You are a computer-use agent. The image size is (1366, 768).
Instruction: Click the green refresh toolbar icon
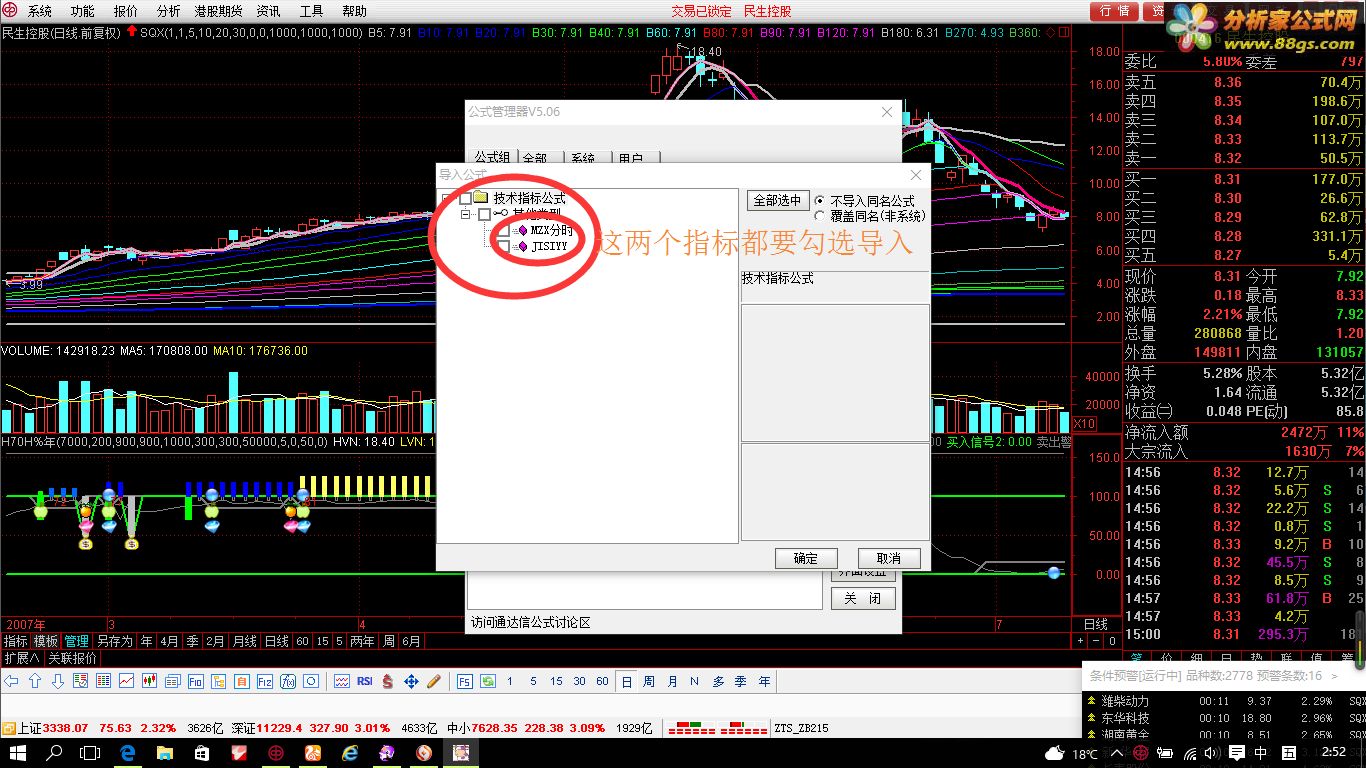(487, 681)
